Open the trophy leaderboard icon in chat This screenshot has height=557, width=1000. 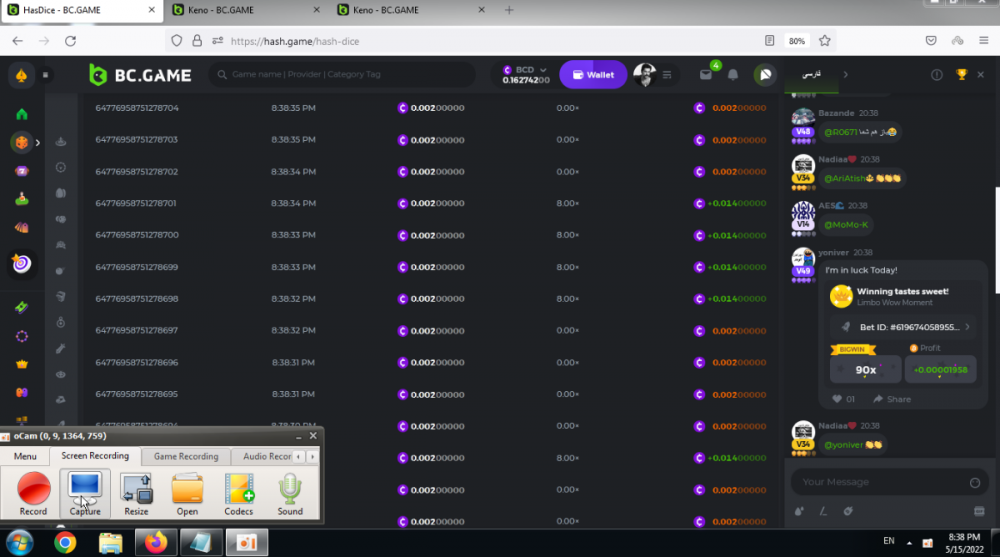962,75
